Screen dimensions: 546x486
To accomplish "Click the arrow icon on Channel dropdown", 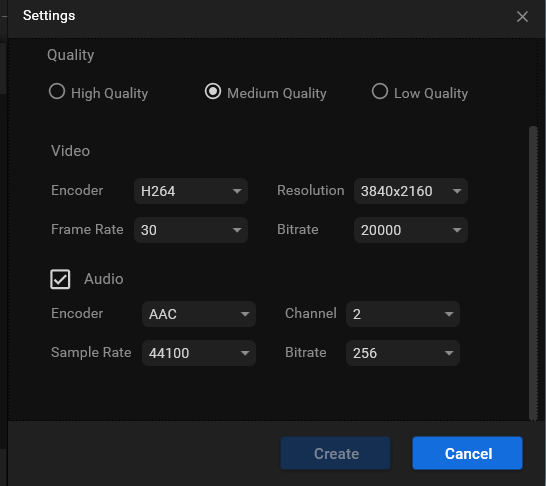I will 449,314.
